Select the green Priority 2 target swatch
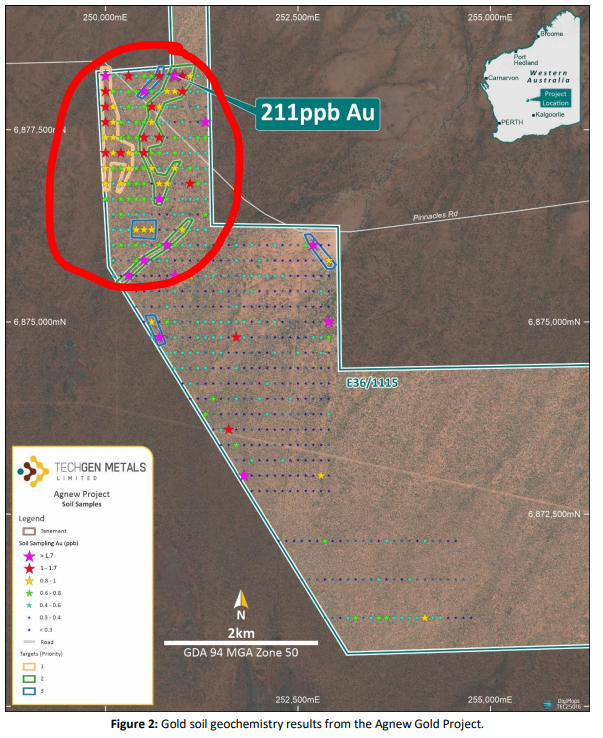Image resolution: width=603 pixels, height=738 pixels. point(29,681)
